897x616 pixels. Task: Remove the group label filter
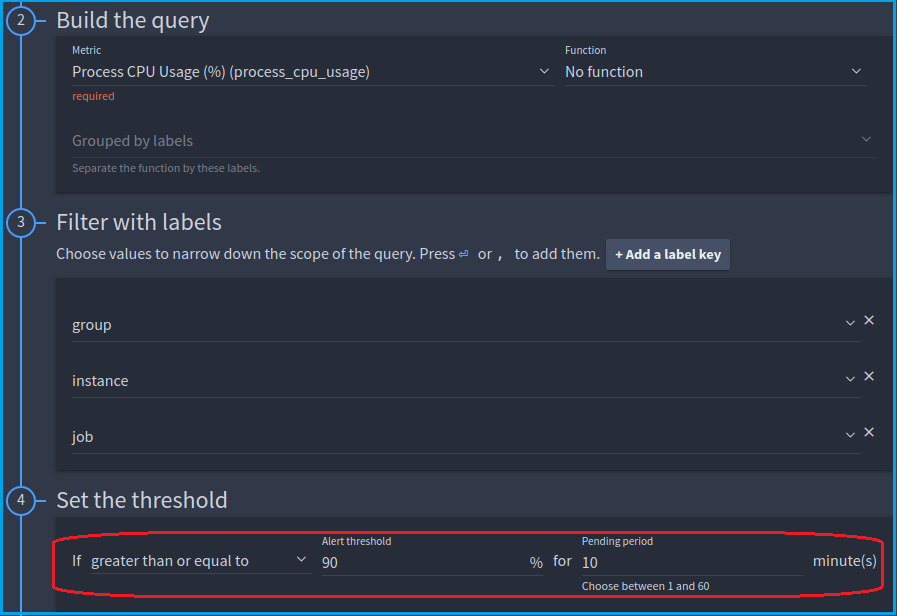tap(868, 320)
